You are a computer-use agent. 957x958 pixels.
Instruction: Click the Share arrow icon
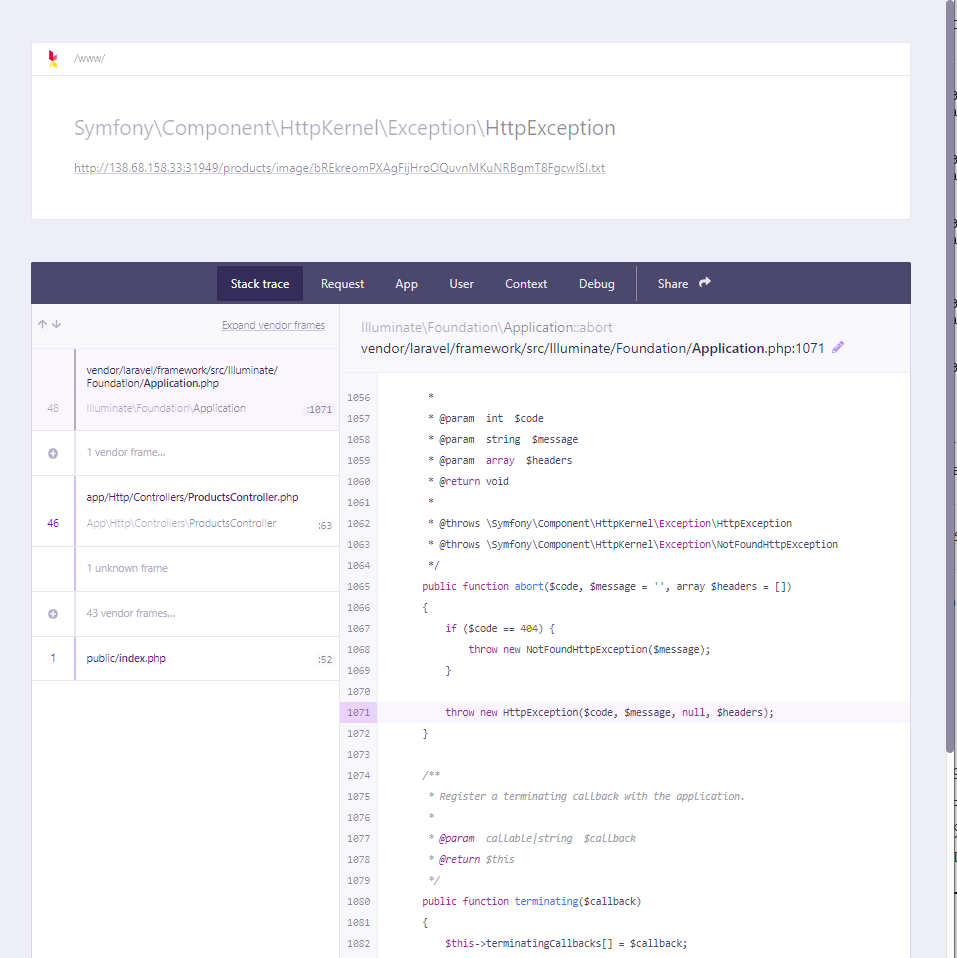[705, 283]
